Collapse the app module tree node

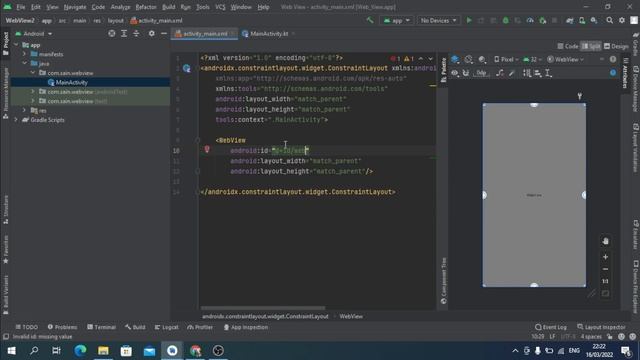pos(16,45)
